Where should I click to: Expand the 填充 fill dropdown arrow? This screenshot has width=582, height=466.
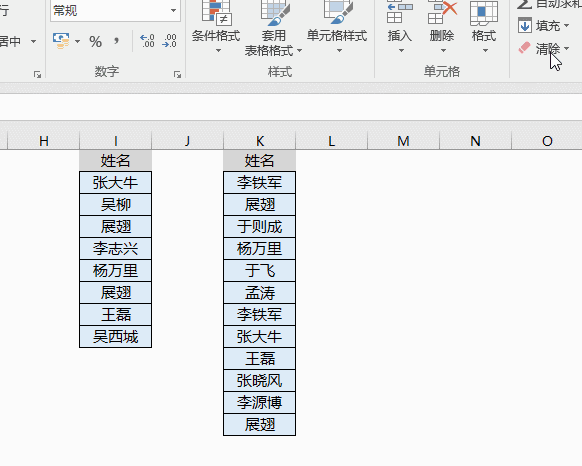(x=566, y=26)
